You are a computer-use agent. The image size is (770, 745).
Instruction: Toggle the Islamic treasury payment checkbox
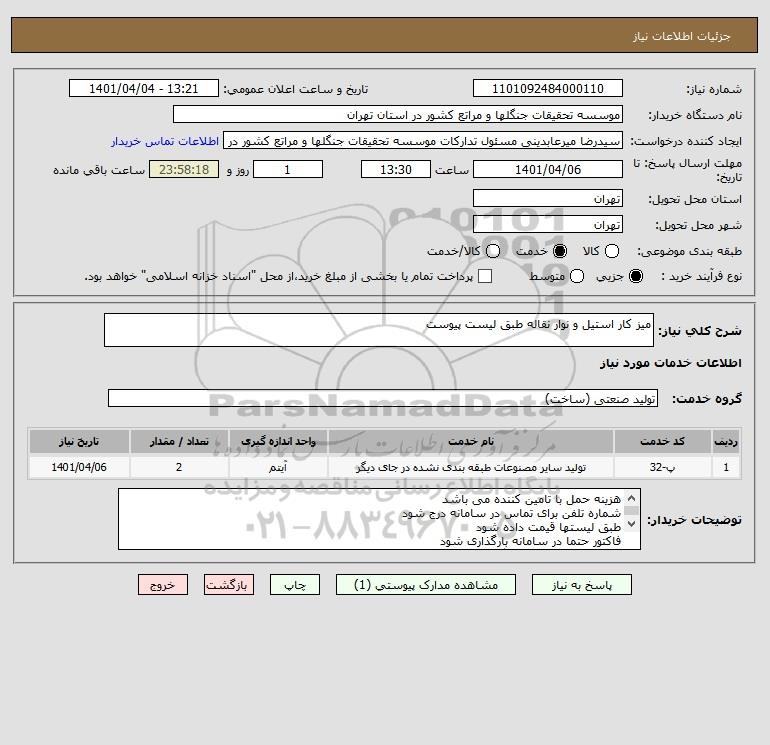(485, 276)
